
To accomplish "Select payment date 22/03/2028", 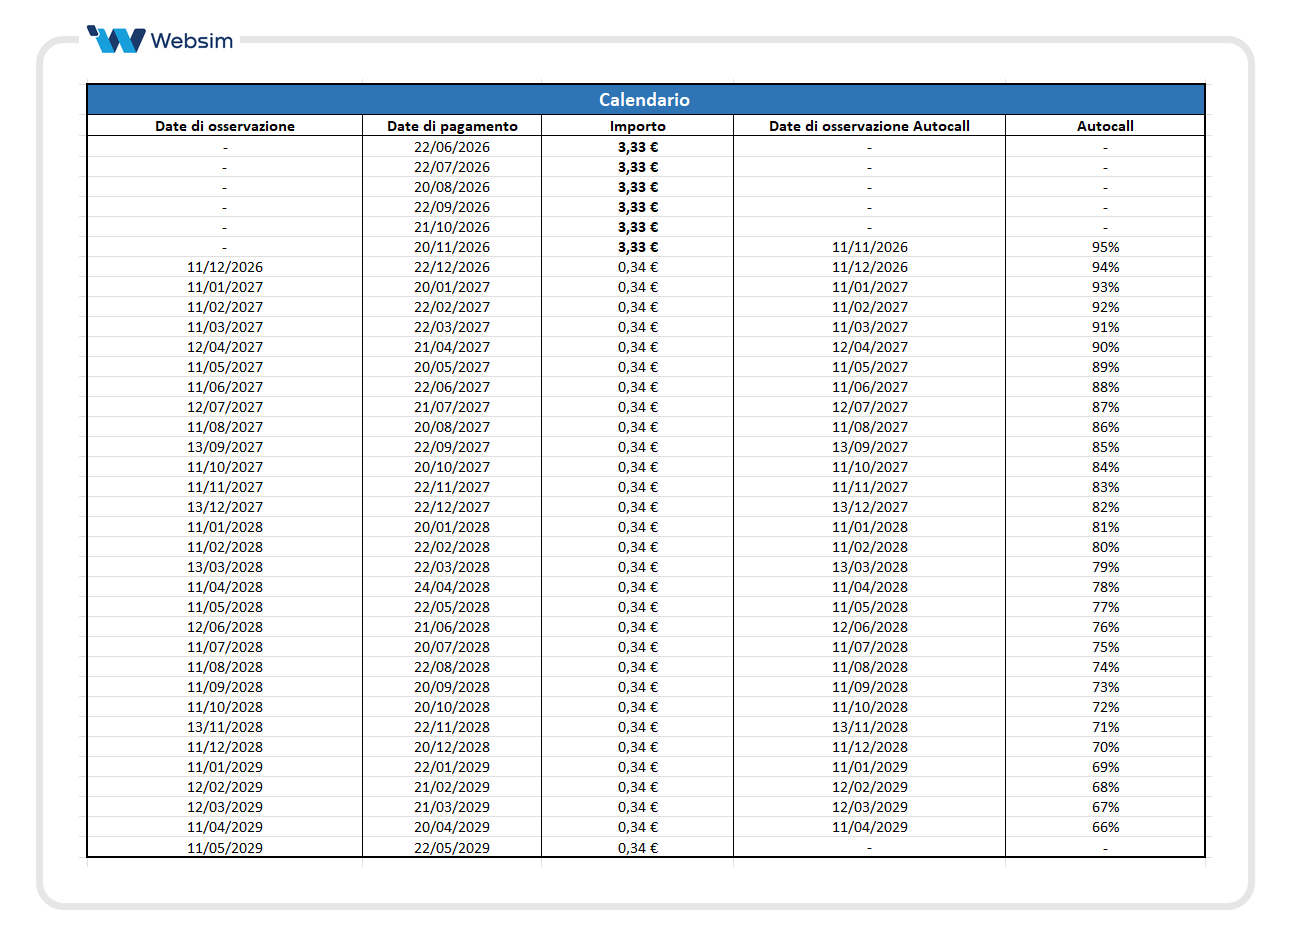I will (452, 567).
